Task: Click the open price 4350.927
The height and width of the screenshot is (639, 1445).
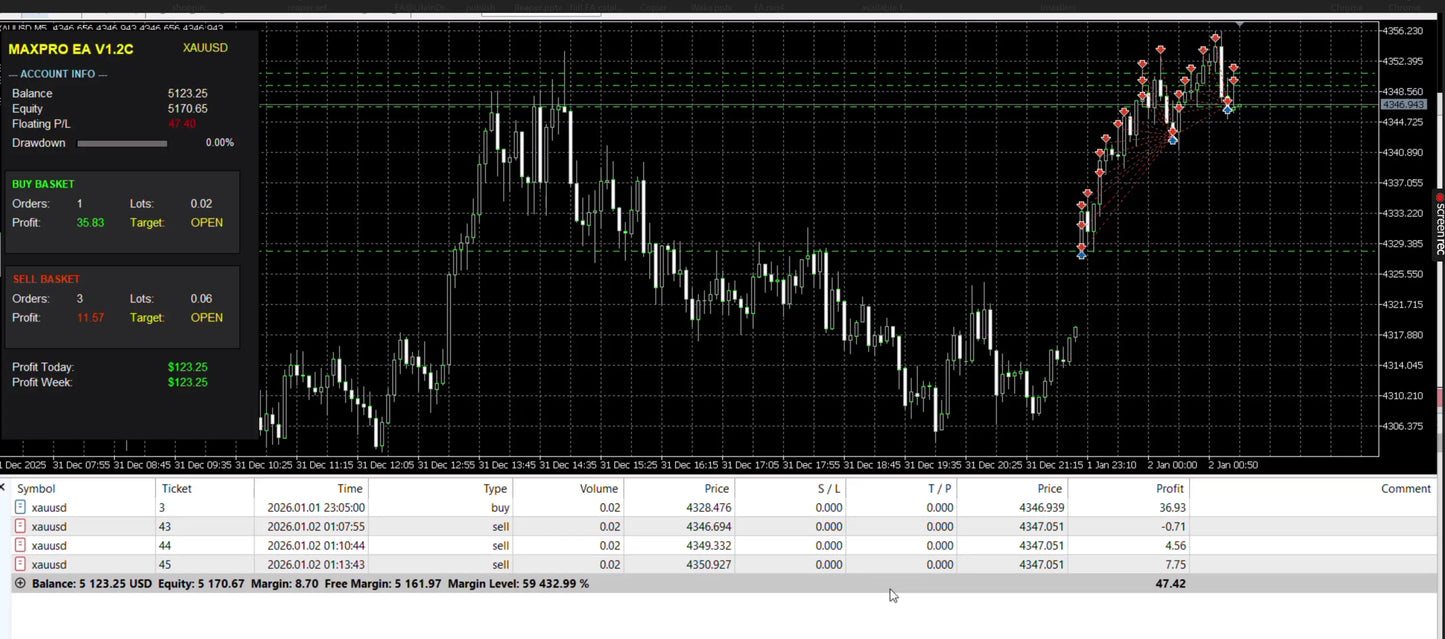Action: tap(709, 564)
